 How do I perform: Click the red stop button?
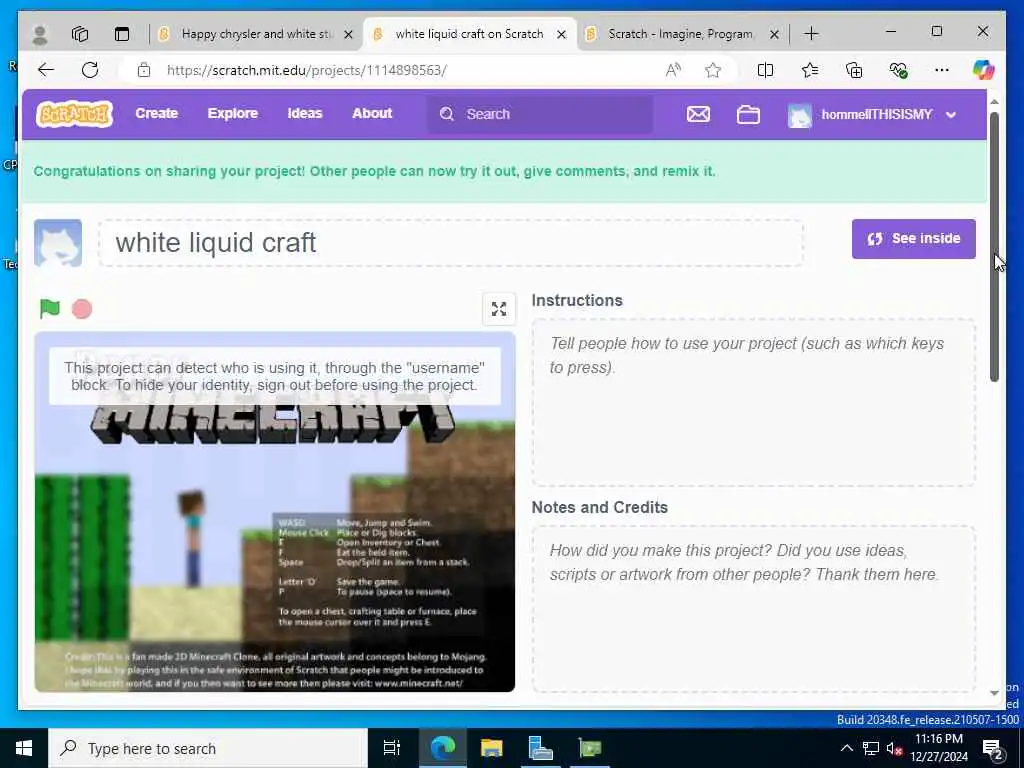tap(82, 309)
